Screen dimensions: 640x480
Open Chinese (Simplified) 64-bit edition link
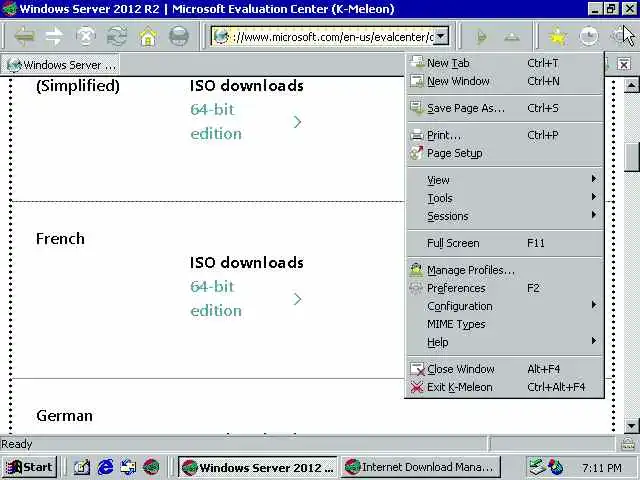tap(216, 122)
